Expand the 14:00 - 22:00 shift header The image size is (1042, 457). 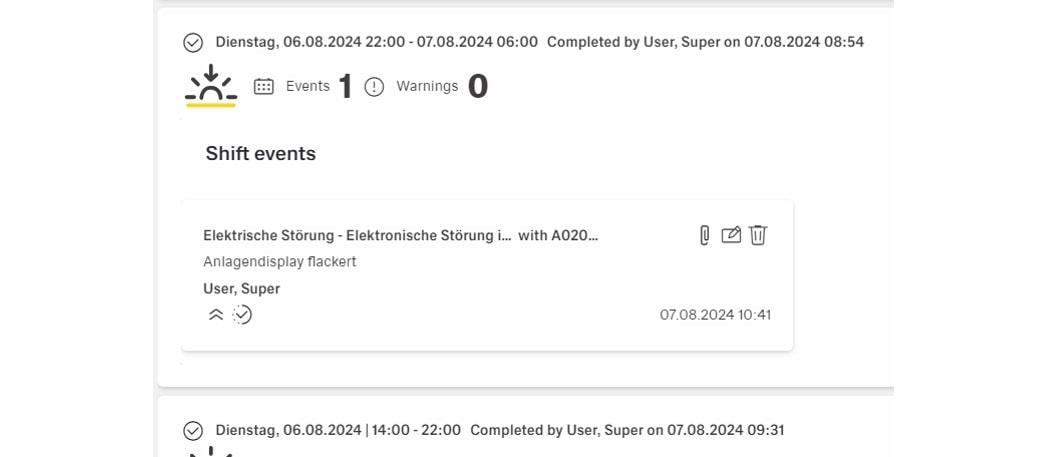(338, 430)
